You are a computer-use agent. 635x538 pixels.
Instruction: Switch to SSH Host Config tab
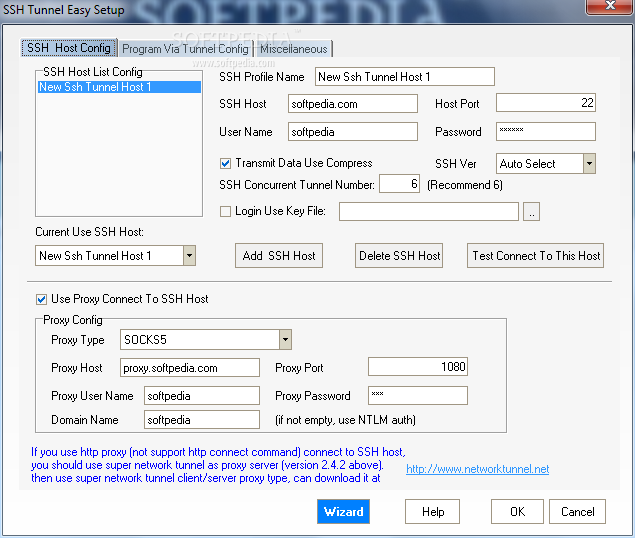69,48
